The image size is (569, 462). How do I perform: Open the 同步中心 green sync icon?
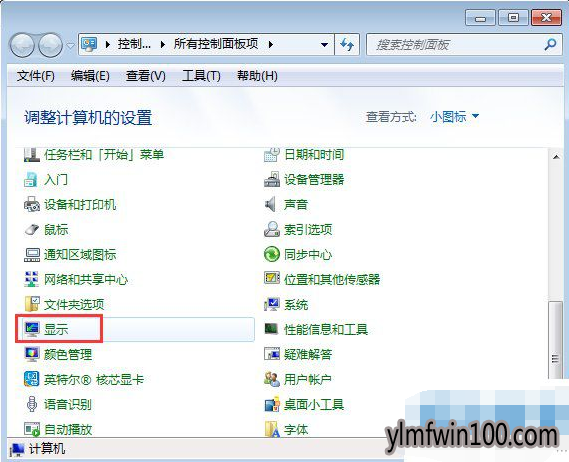coord(271,254)
